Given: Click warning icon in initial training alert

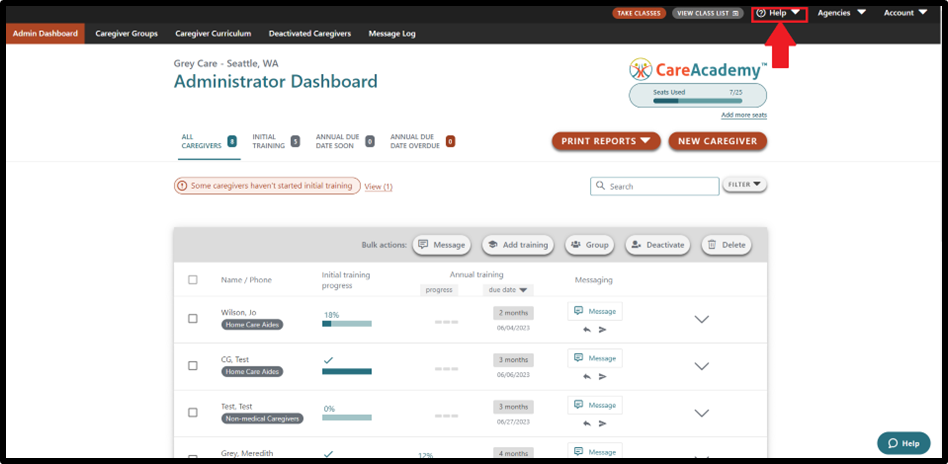Looking at the screenshot, I should [x=182, y=186].
